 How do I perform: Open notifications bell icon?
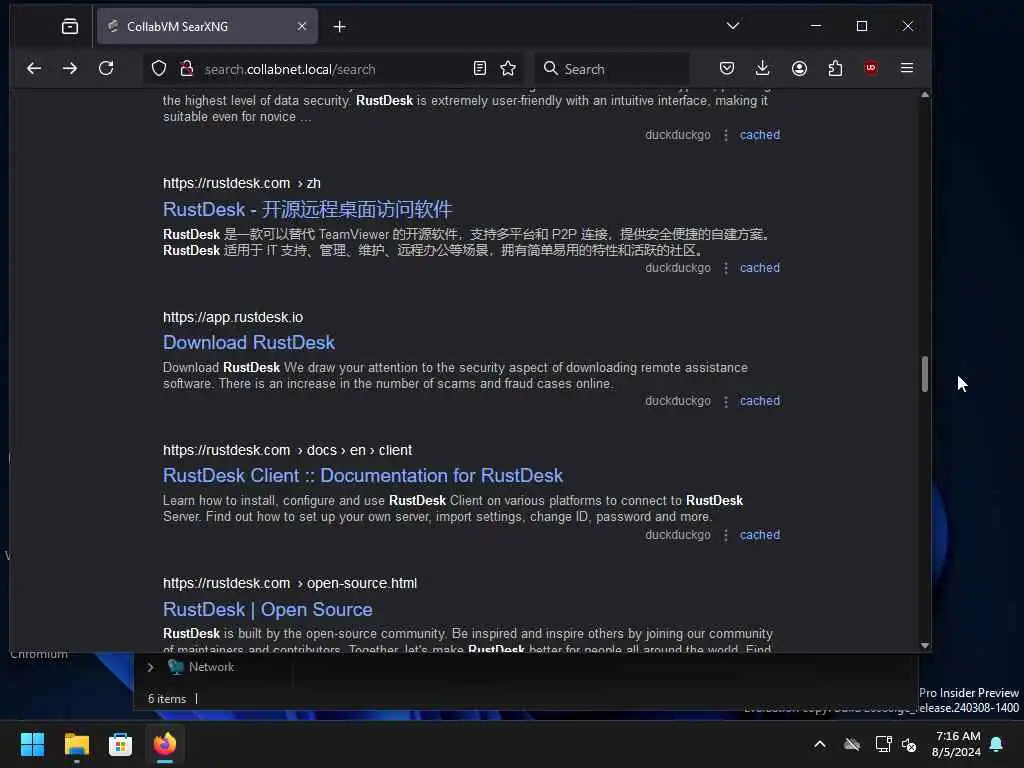click(996, 744)
